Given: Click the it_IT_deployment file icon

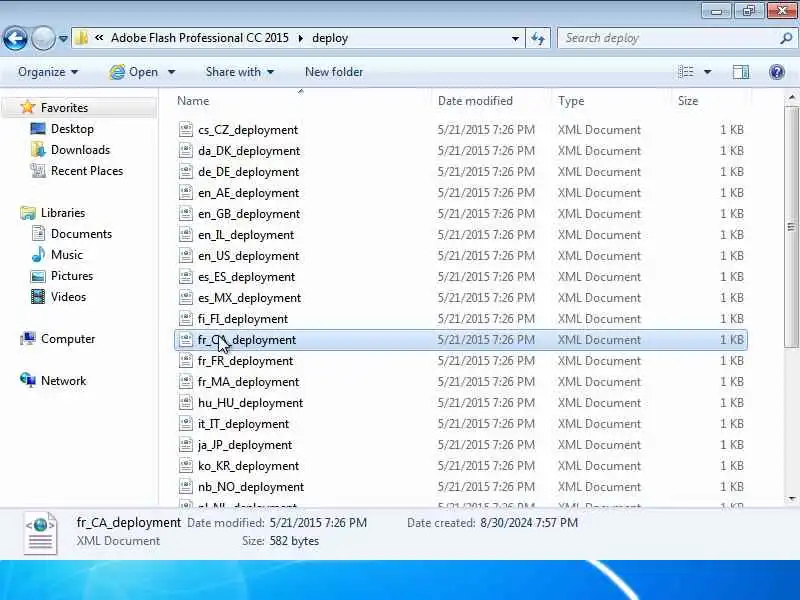Looking at the screenshot, I should 186,423.
